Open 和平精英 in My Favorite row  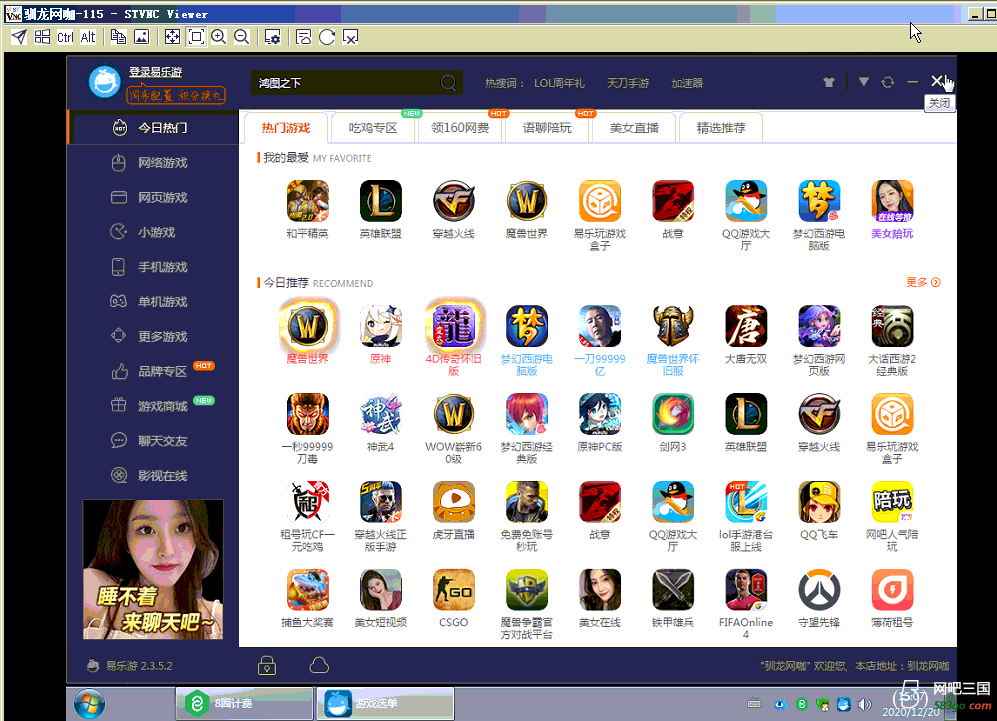point(308,201)
